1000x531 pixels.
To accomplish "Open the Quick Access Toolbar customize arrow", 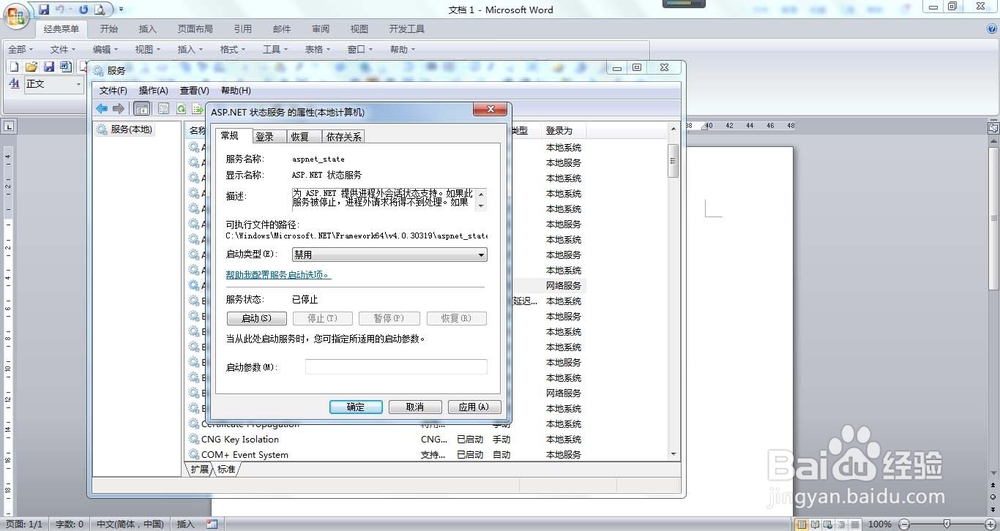I will (121, 10).
